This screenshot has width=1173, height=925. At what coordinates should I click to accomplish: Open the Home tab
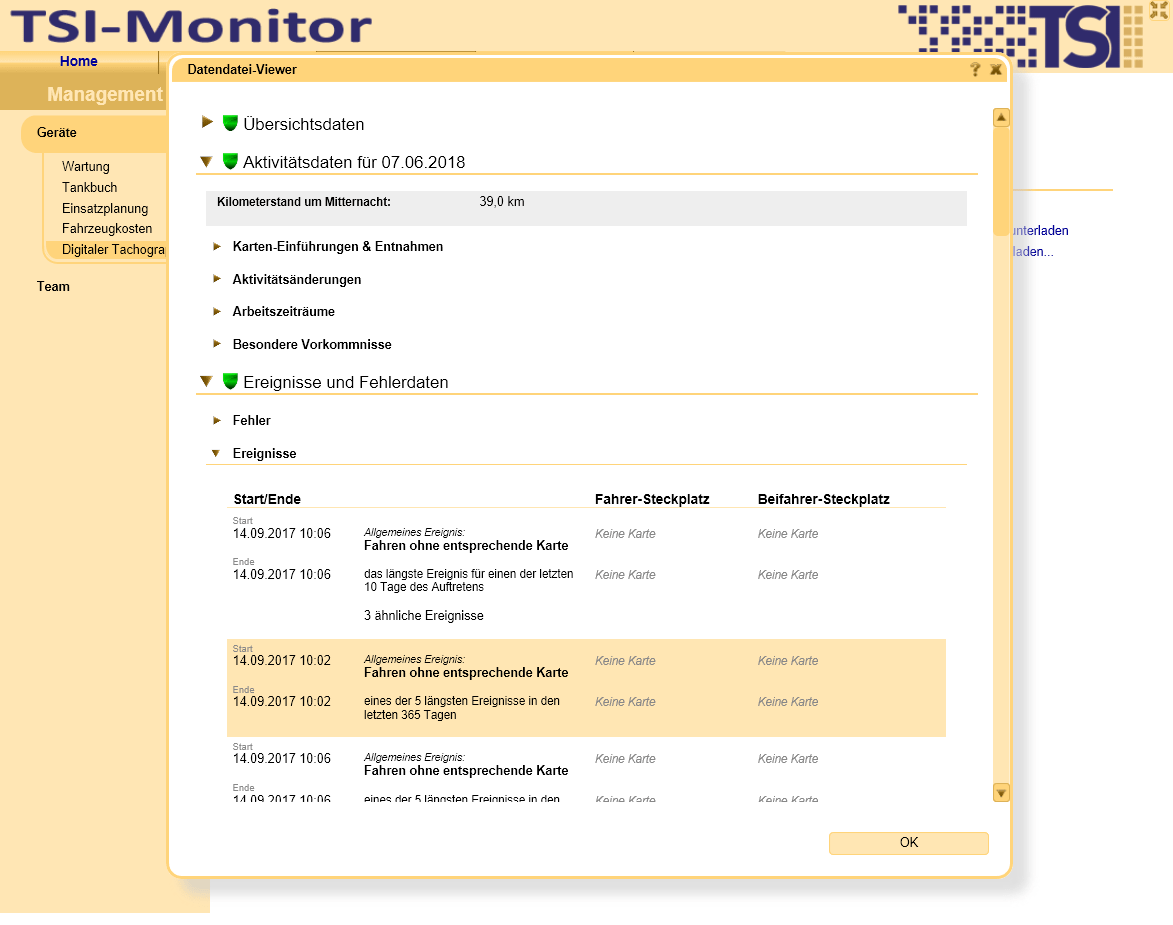click(79, 62)
